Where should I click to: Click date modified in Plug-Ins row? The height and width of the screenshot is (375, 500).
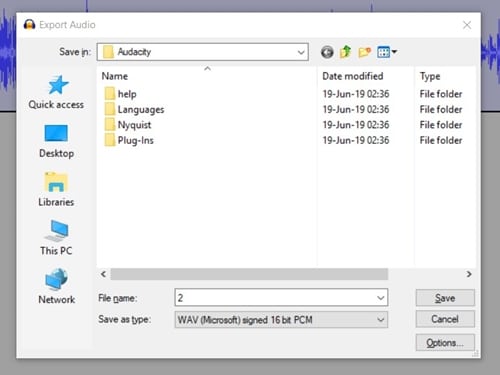pyautogui.click(x=356, y=140)
